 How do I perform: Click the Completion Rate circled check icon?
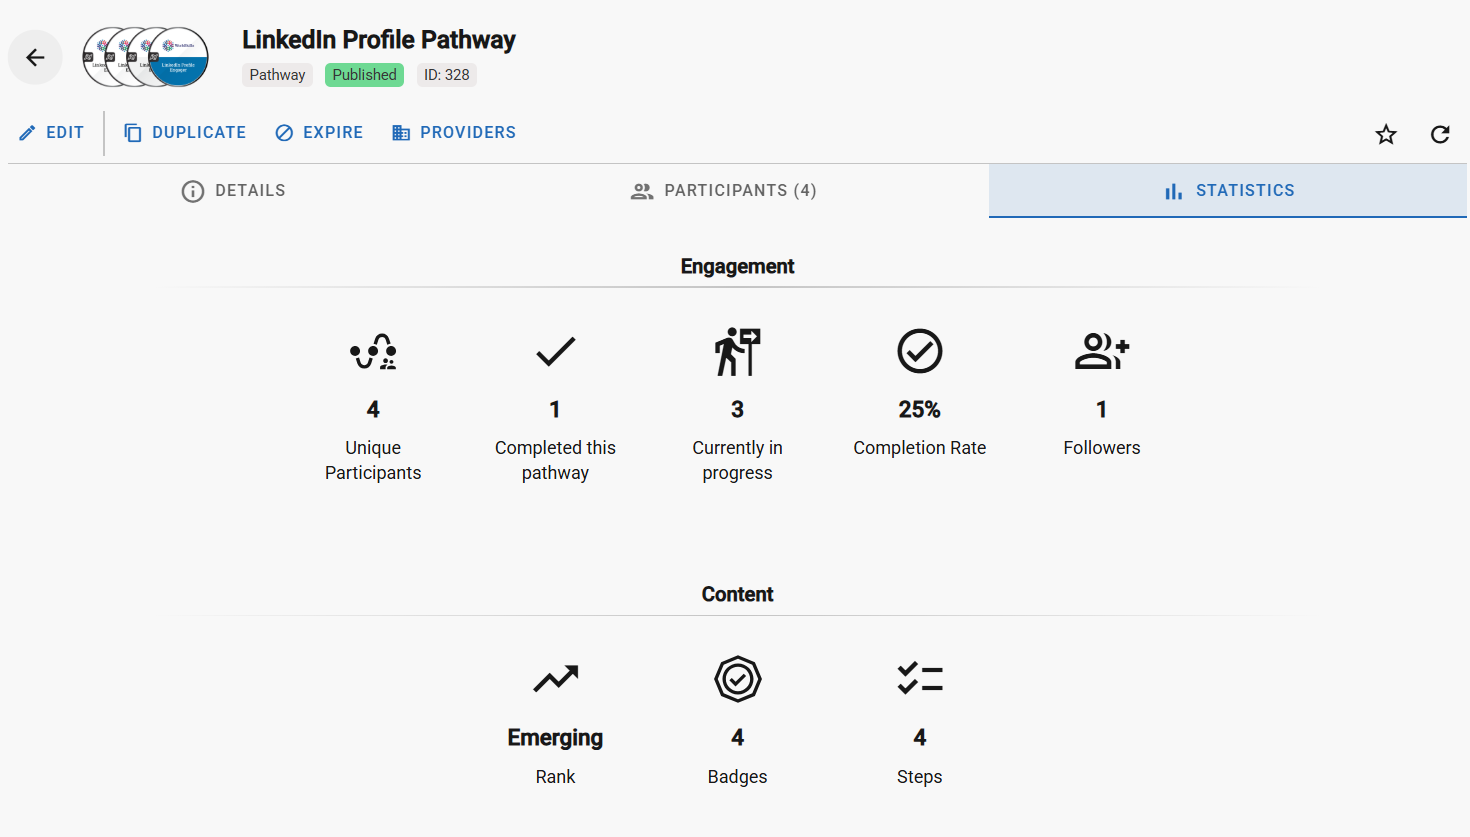tap(919, 352)
